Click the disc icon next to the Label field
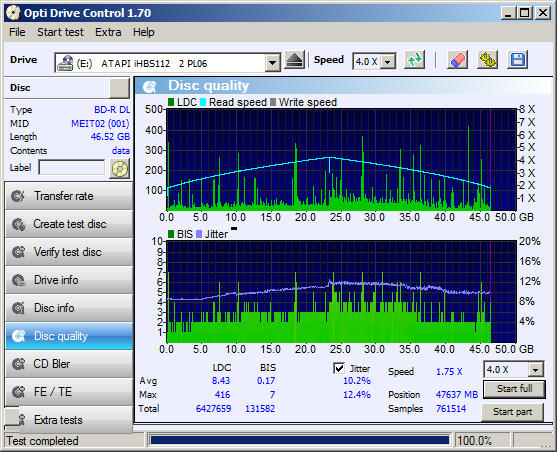The image size is (557, 452). (120, 168)
